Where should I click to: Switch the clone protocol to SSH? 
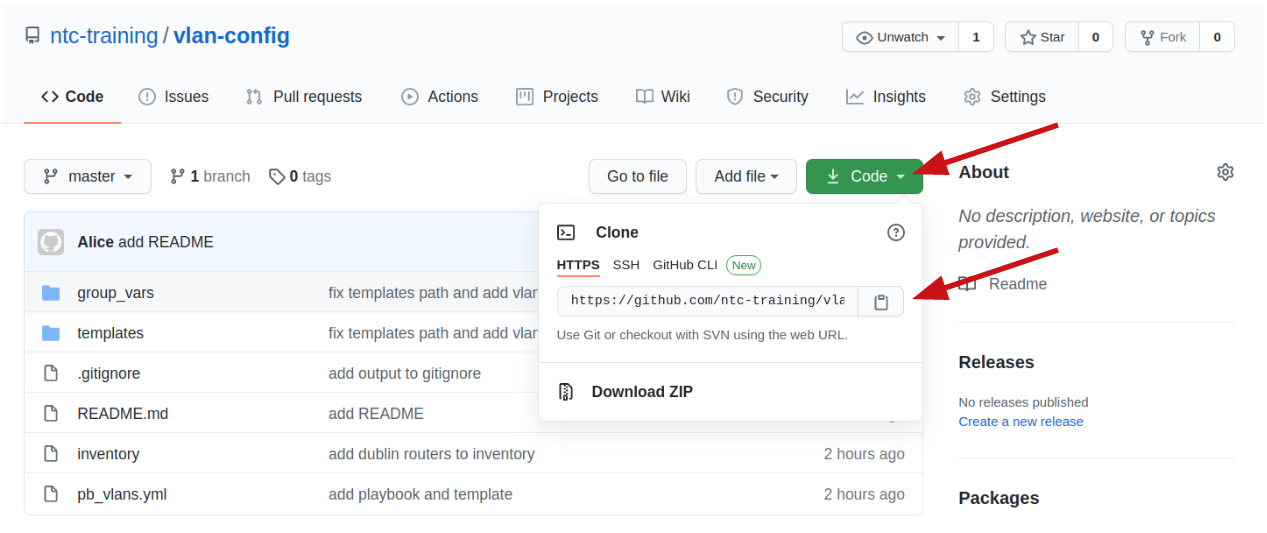(x=626, y=265)
